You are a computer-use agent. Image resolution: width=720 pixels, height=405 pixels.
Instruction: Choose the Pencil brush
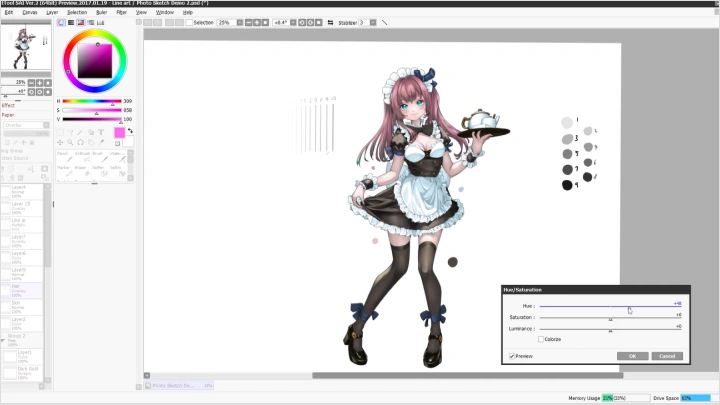click(x=65, y=157)
